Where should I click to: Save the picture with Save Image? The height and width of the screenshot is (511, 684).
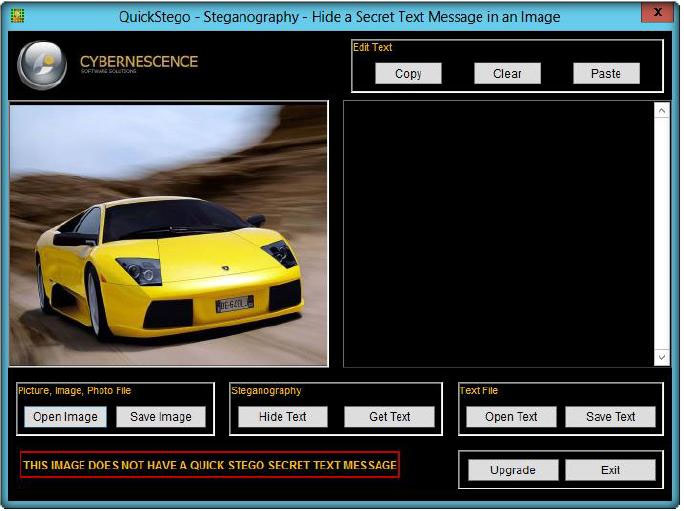(x=161, y=417)
